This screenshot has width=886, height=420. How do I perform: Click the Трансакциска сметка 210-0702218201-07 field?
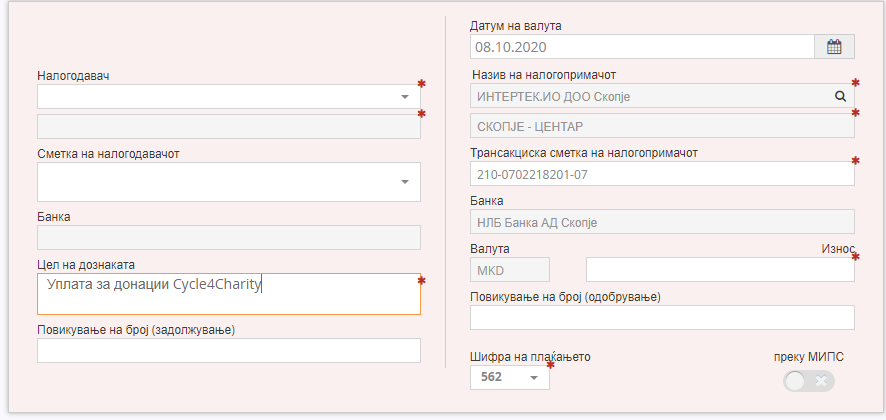coord(662,174)
